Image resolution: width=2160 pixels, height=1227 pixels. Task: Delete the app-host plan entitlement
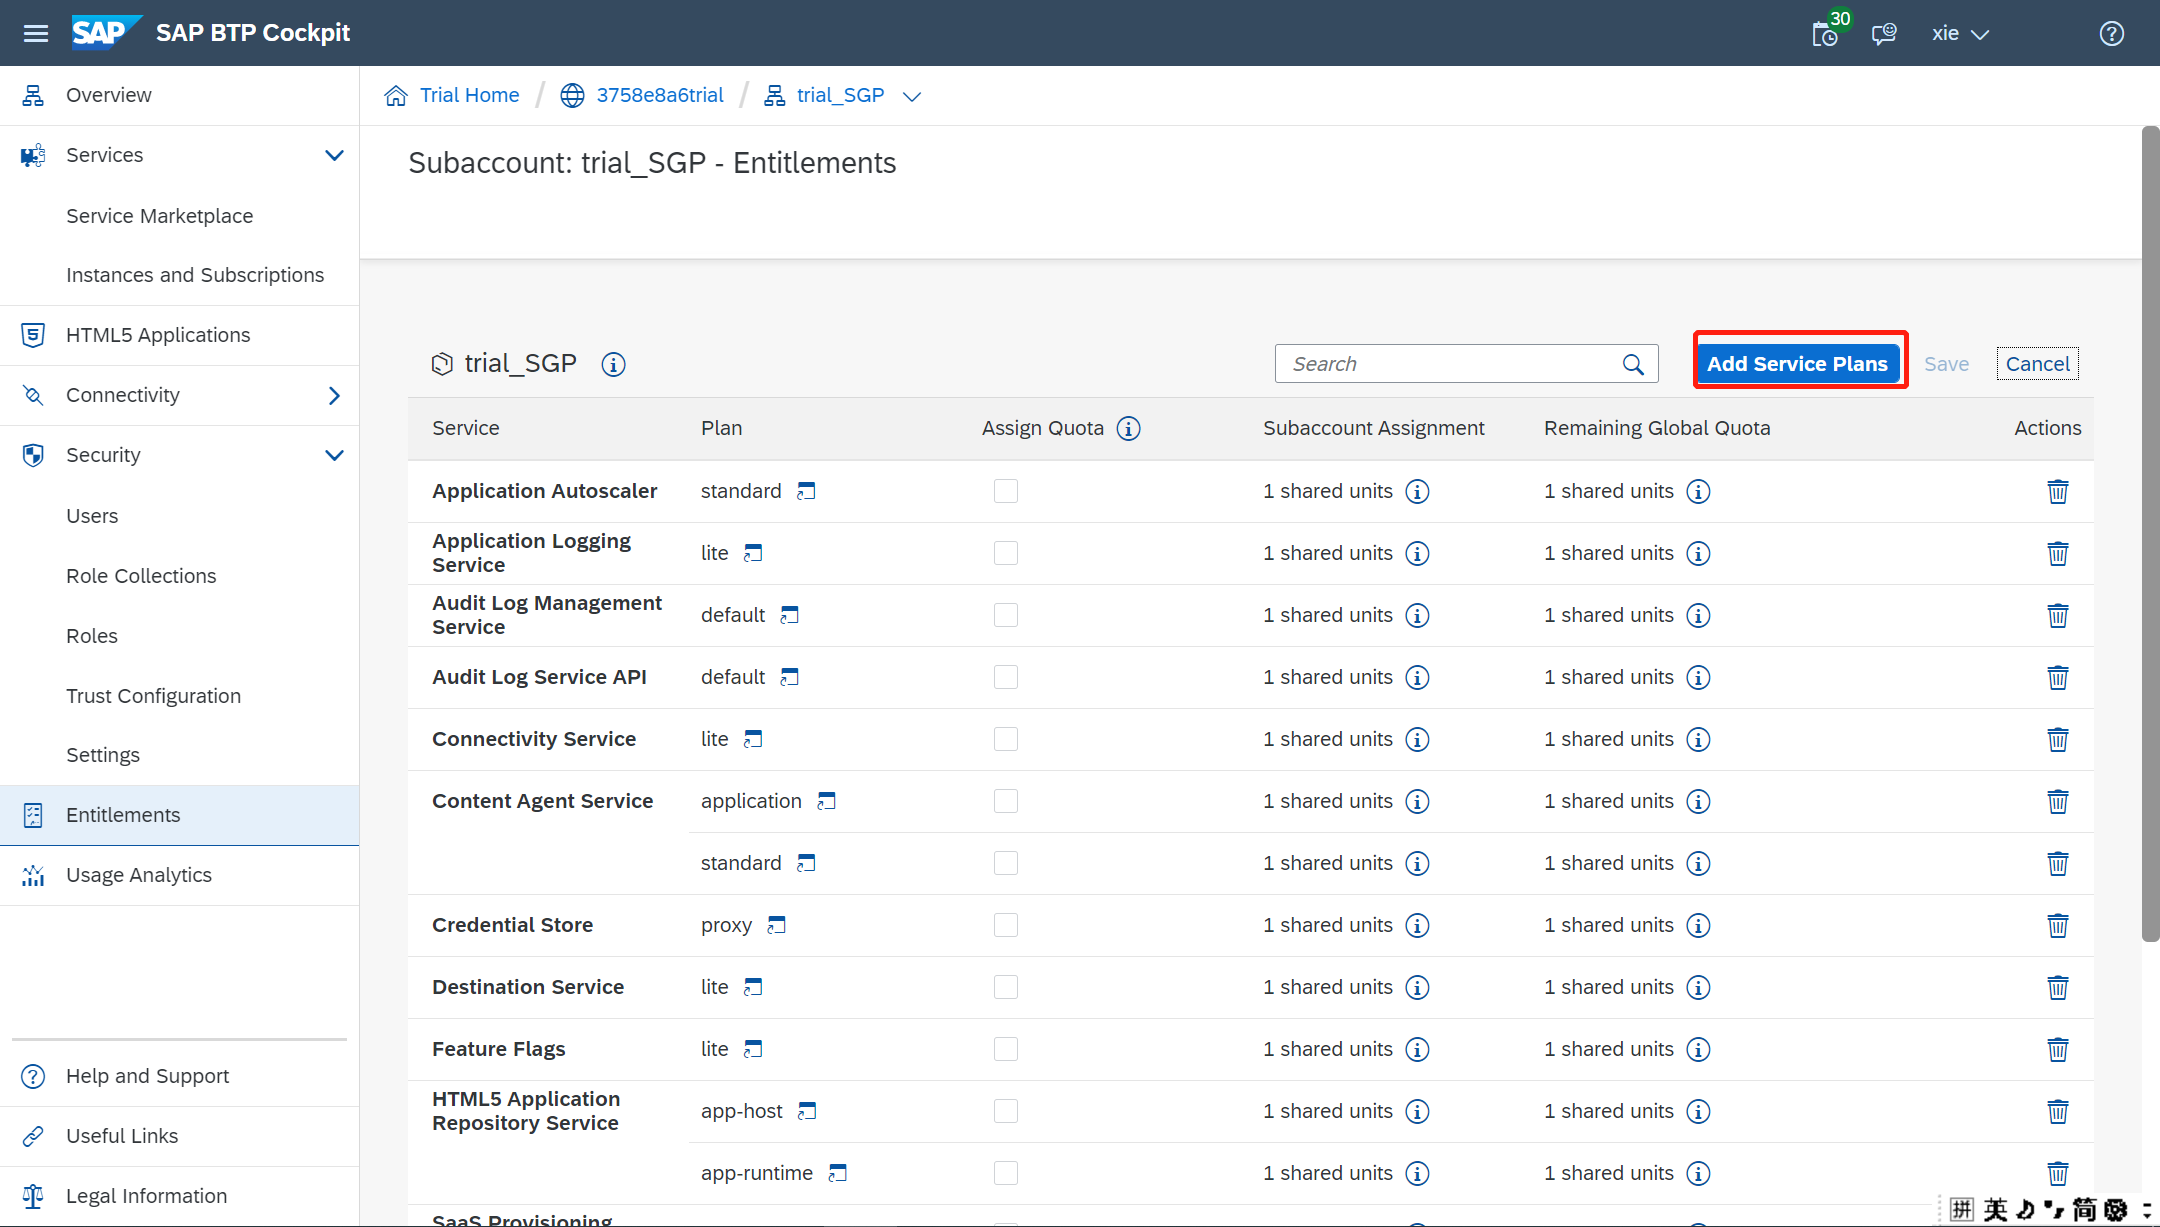pyautogui.click(x=2058, y=1111)
